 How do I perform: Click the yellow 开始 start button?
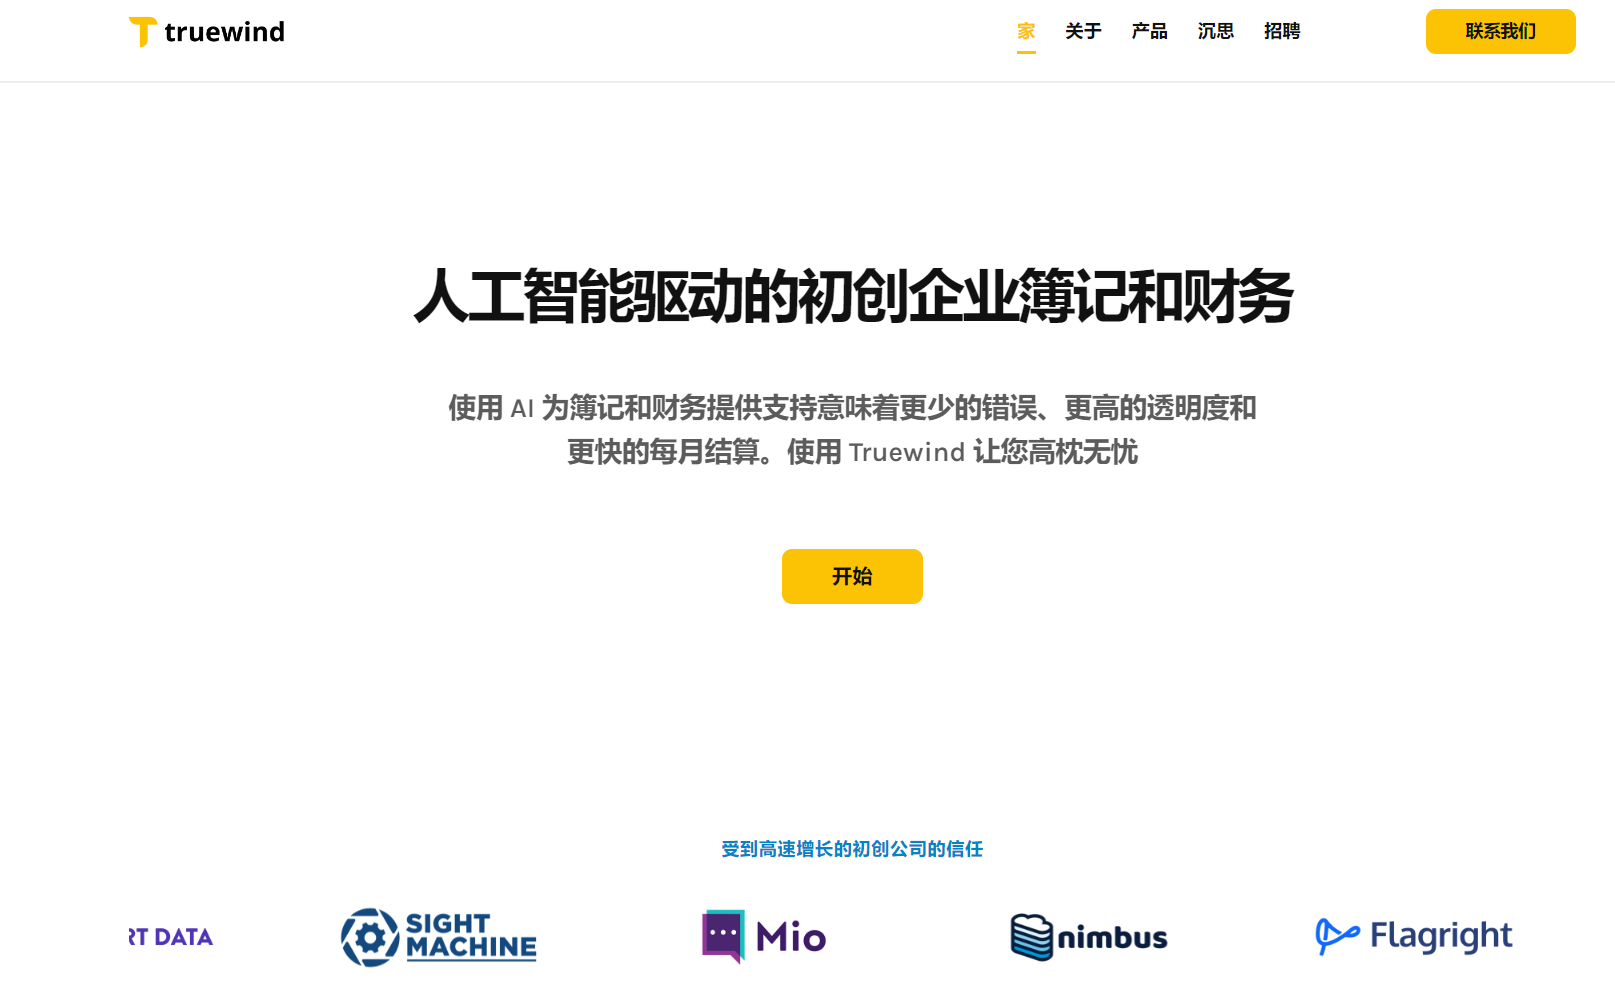(x=852, y=576)
